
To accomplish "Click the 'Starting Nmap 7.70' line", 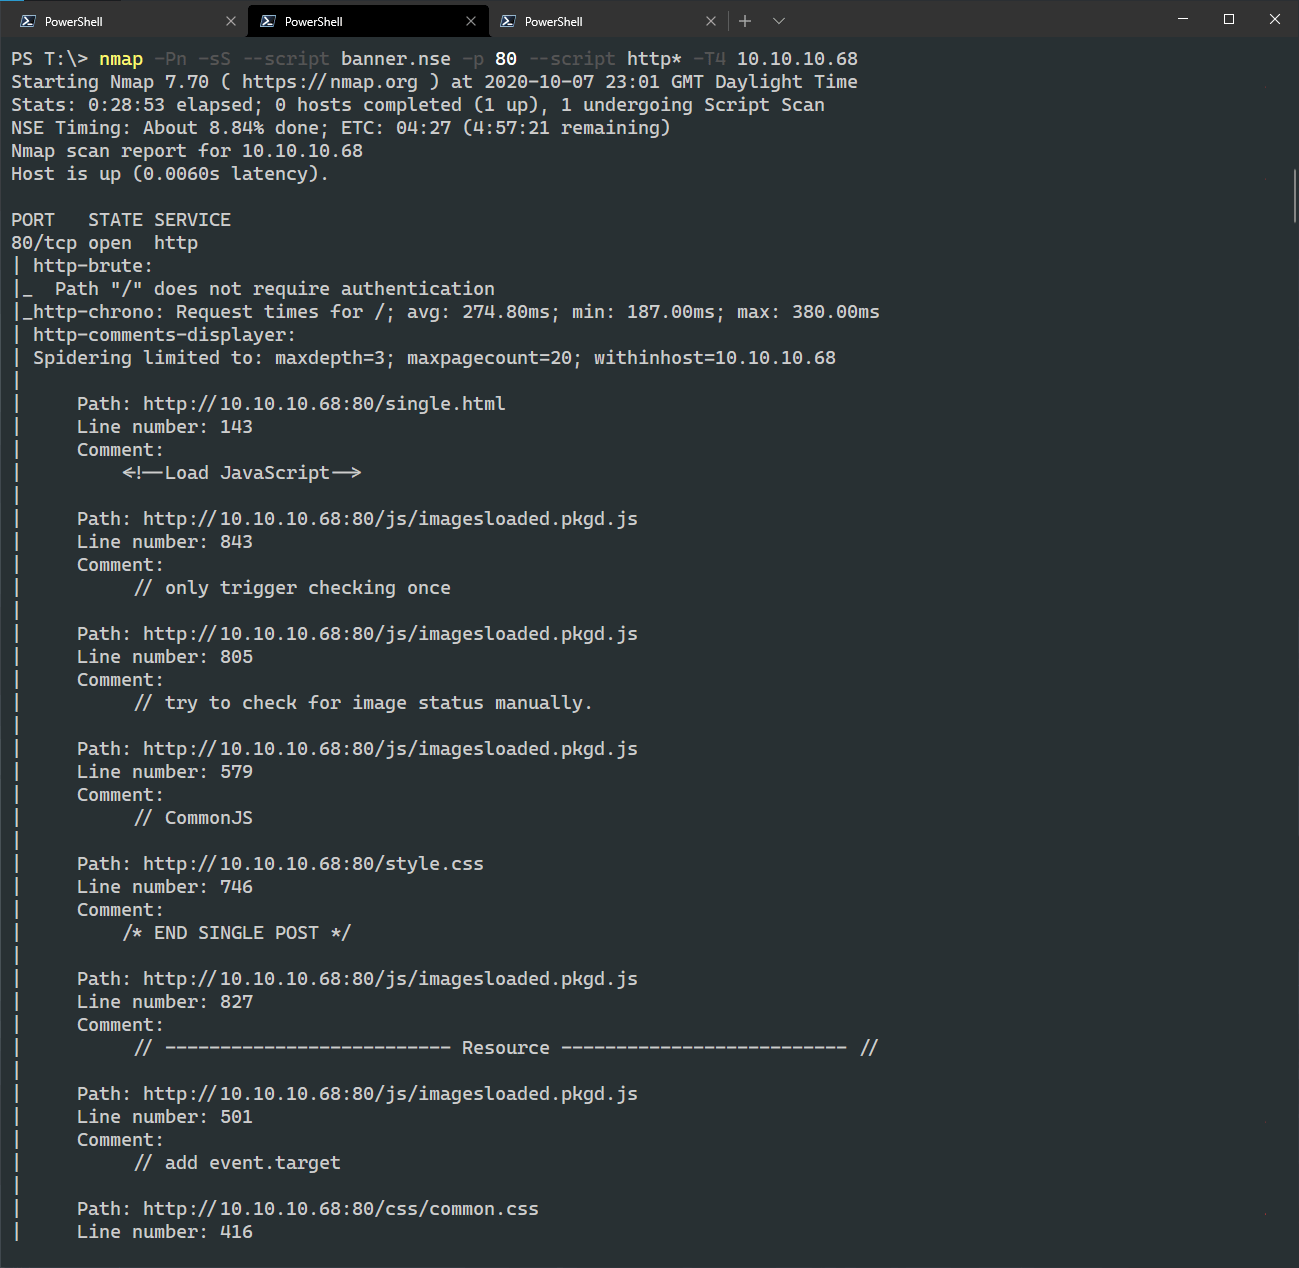I will tap(434, 82).
